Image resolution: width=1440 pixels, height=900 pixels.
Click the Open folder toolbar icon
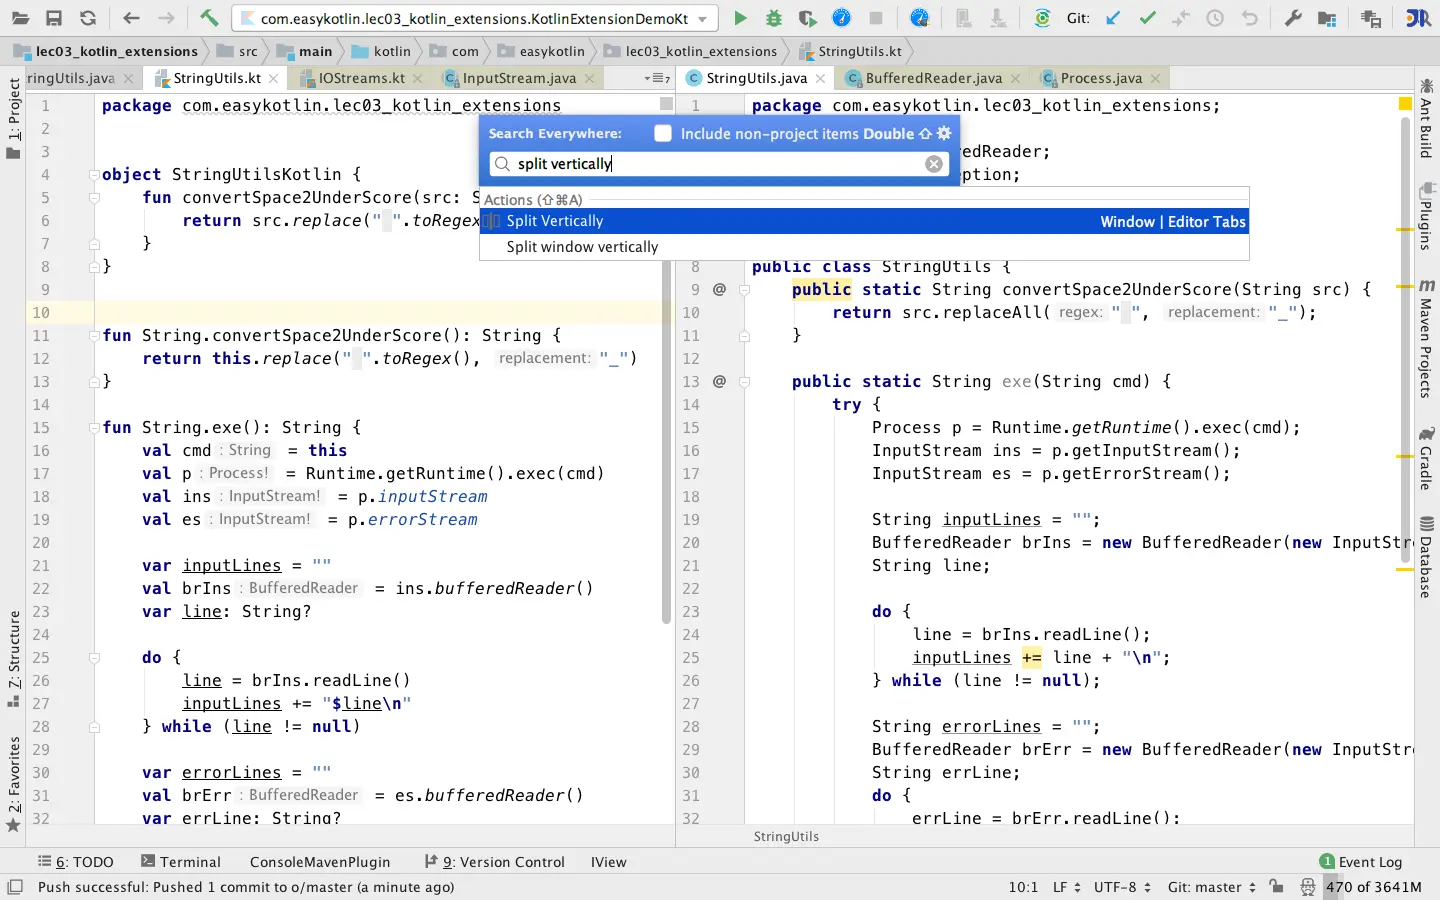(x=20, y=18)
